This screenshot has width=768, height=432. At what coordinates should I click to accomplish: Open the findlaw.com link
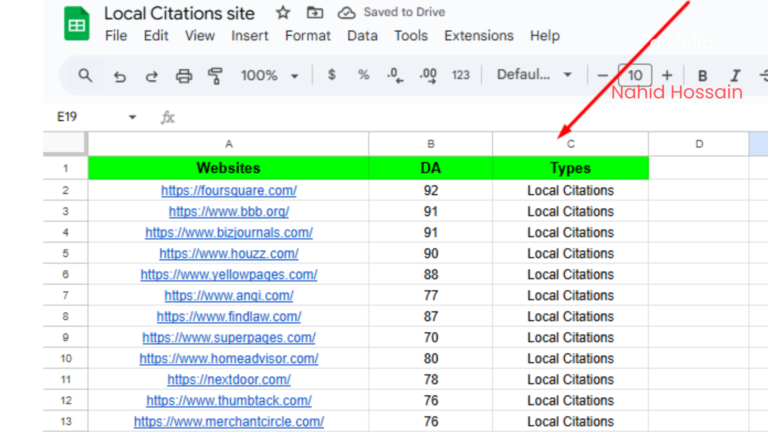(x=229, y=317)
